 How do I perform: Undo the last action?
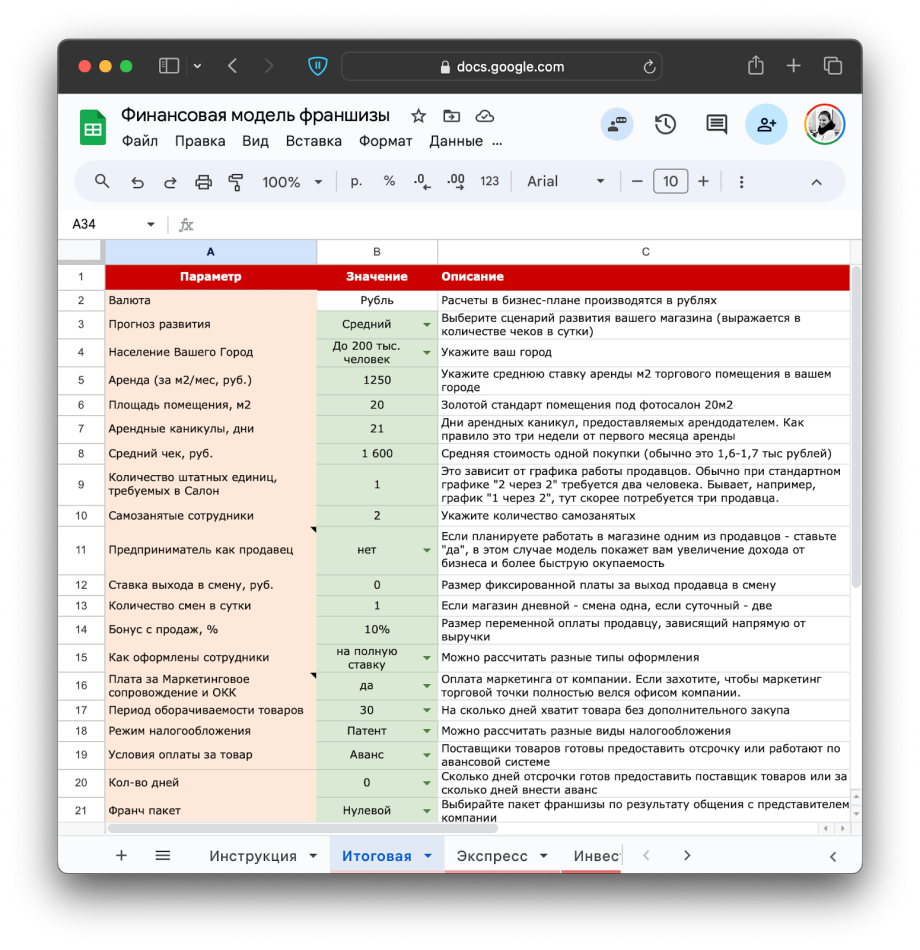pyautogui.click(x=138, y=182)
